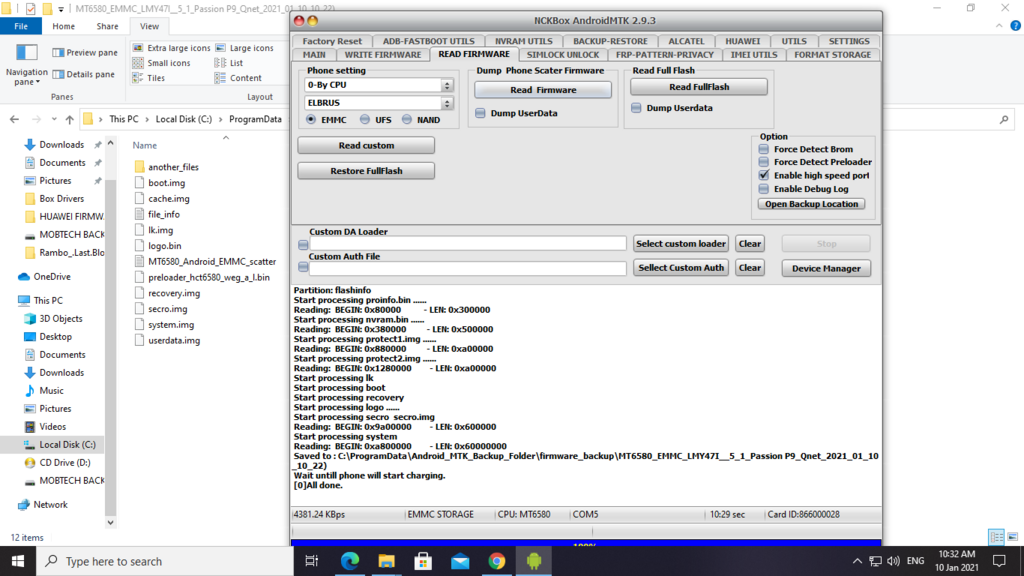Viewport: 1024px width, 576px height.
Task: Click the Custom DA Loader path field
Action: (468, 244)
